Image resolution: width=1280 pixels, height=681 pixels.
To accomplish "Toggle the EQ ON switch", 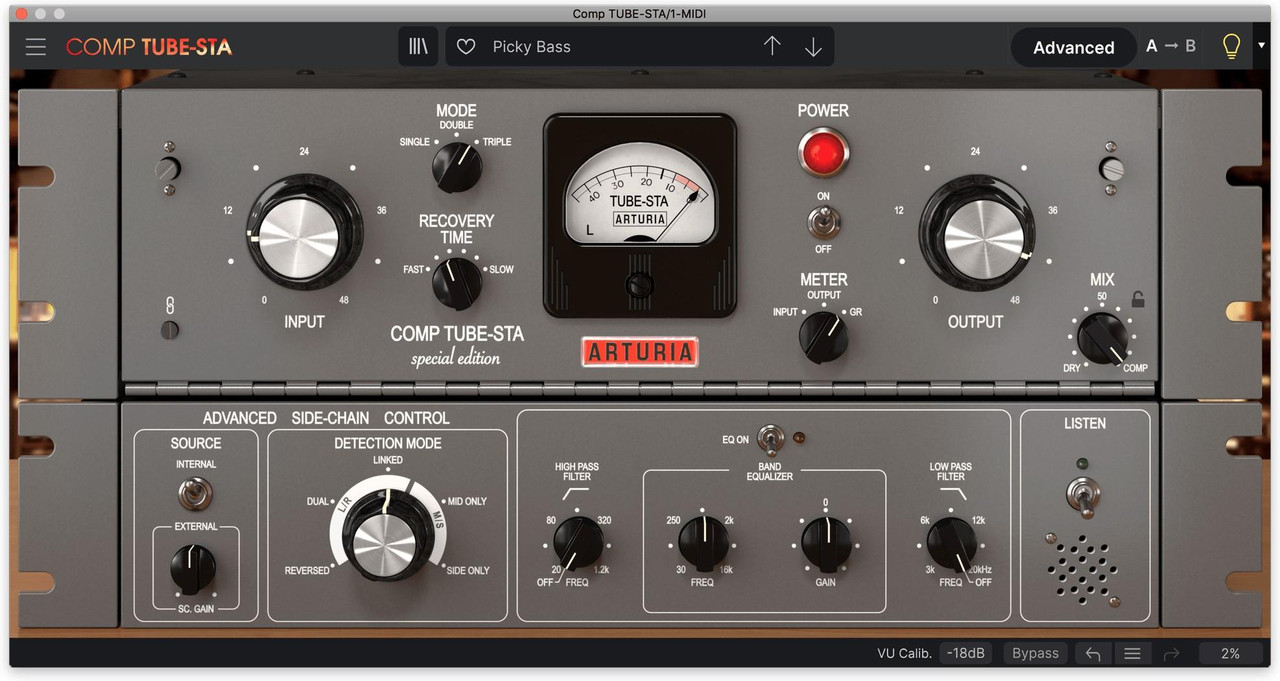I will 769,438.
